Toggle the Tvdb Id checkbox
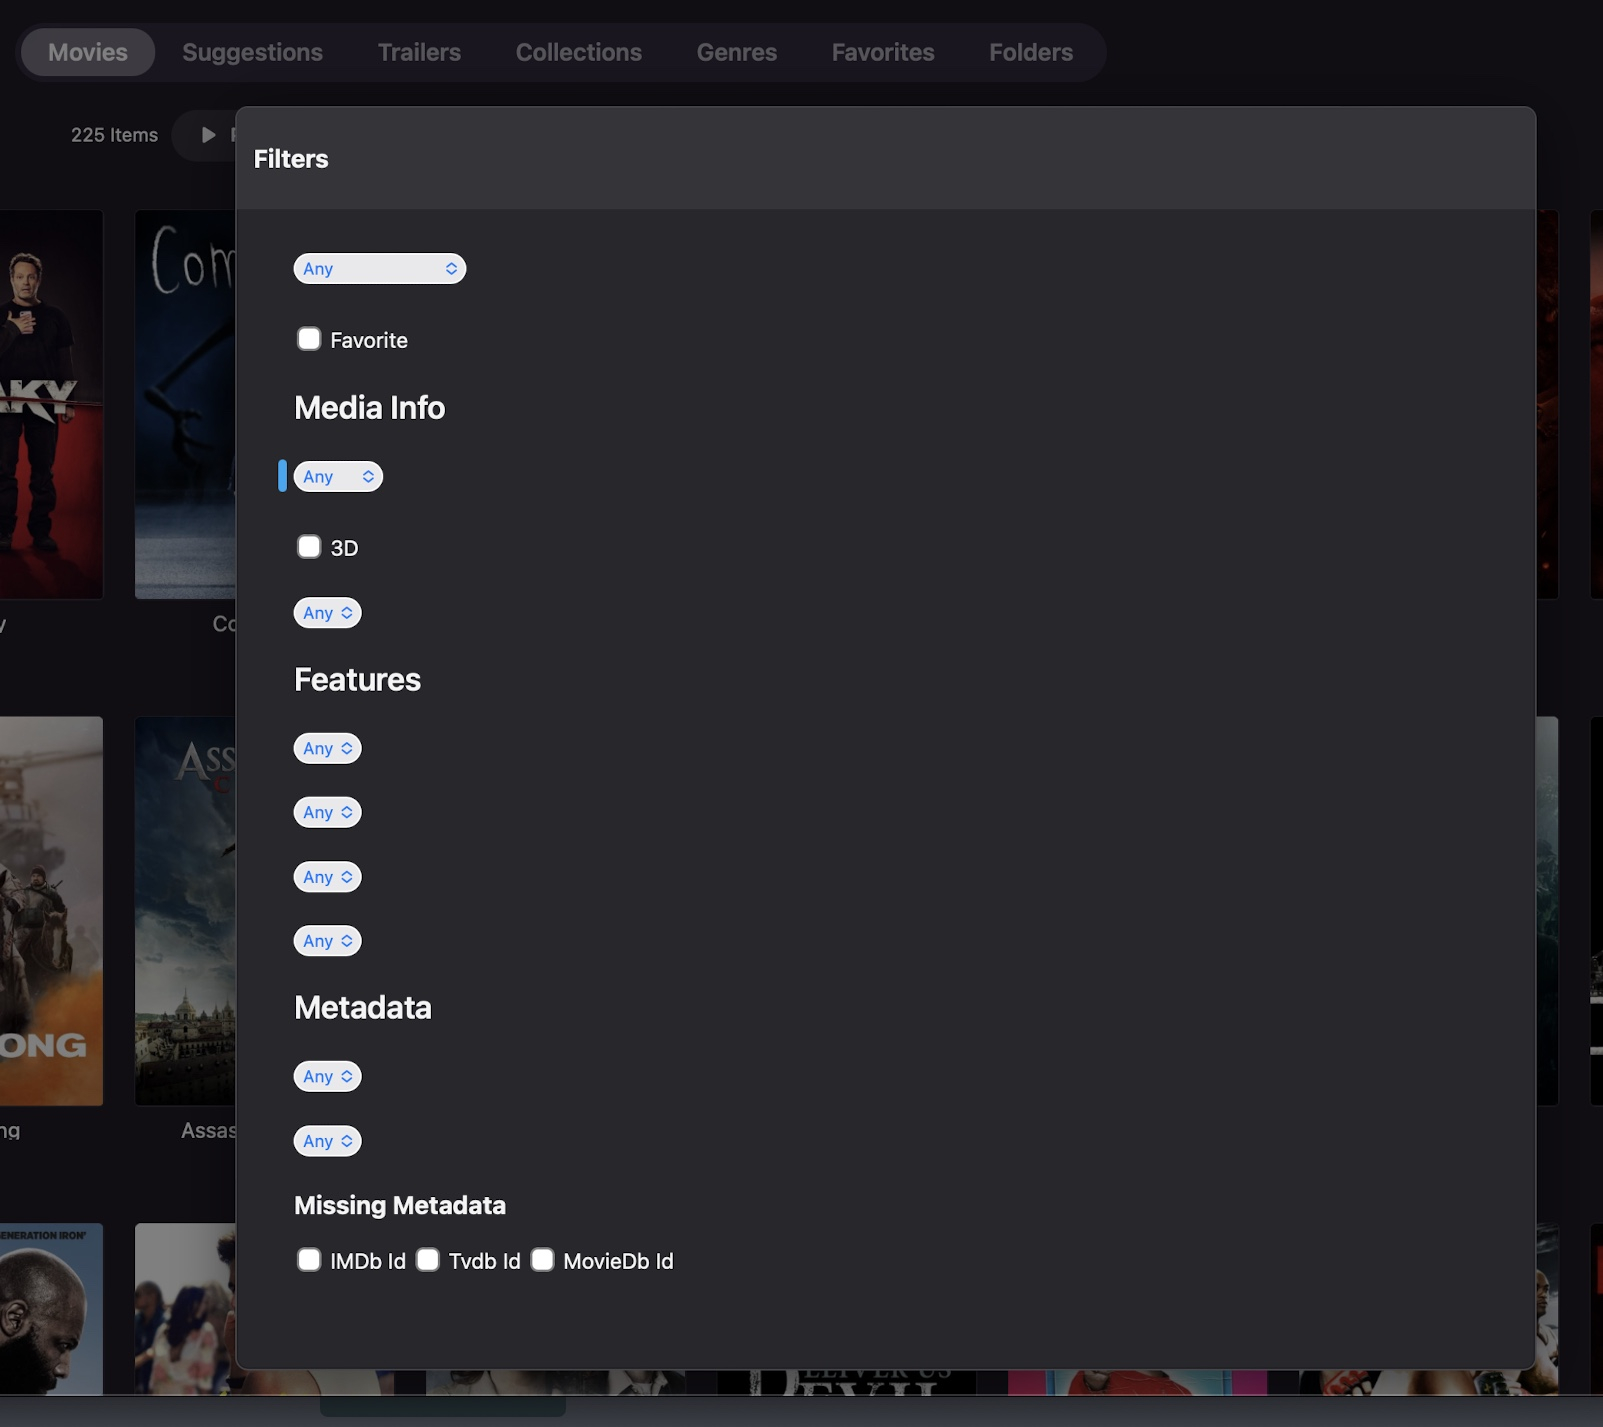This screenshot has width=1603, height=1427. [428, 1260]
